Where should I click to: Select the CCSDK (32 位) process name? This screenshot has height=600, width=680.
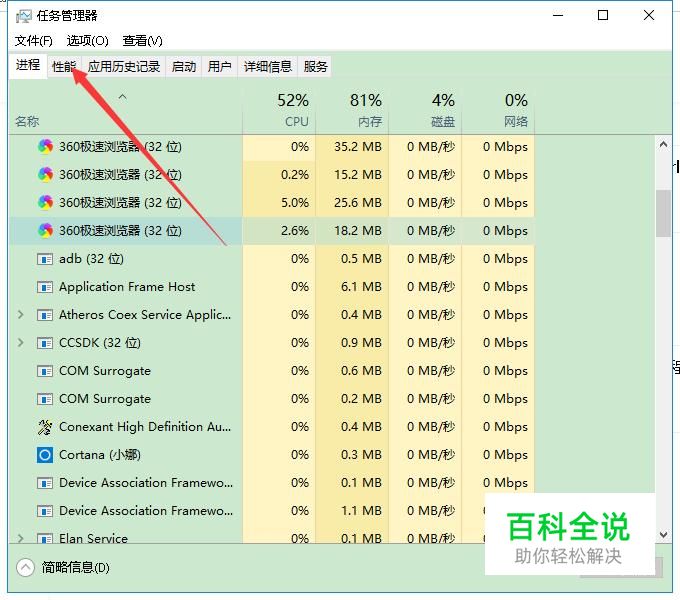point(100,343)
